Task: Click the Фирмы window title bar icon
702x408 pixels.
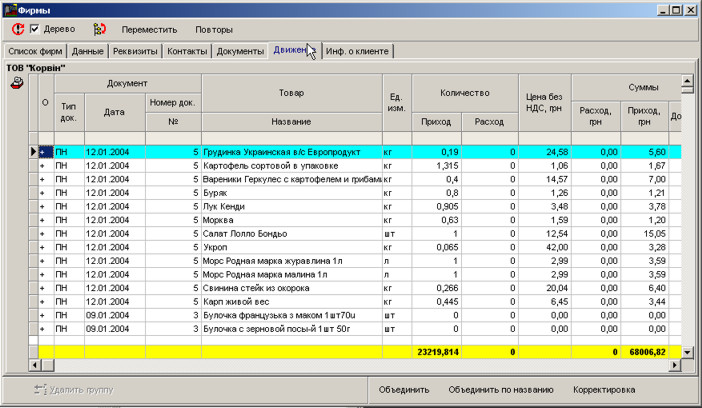Action: coord(9,9)
